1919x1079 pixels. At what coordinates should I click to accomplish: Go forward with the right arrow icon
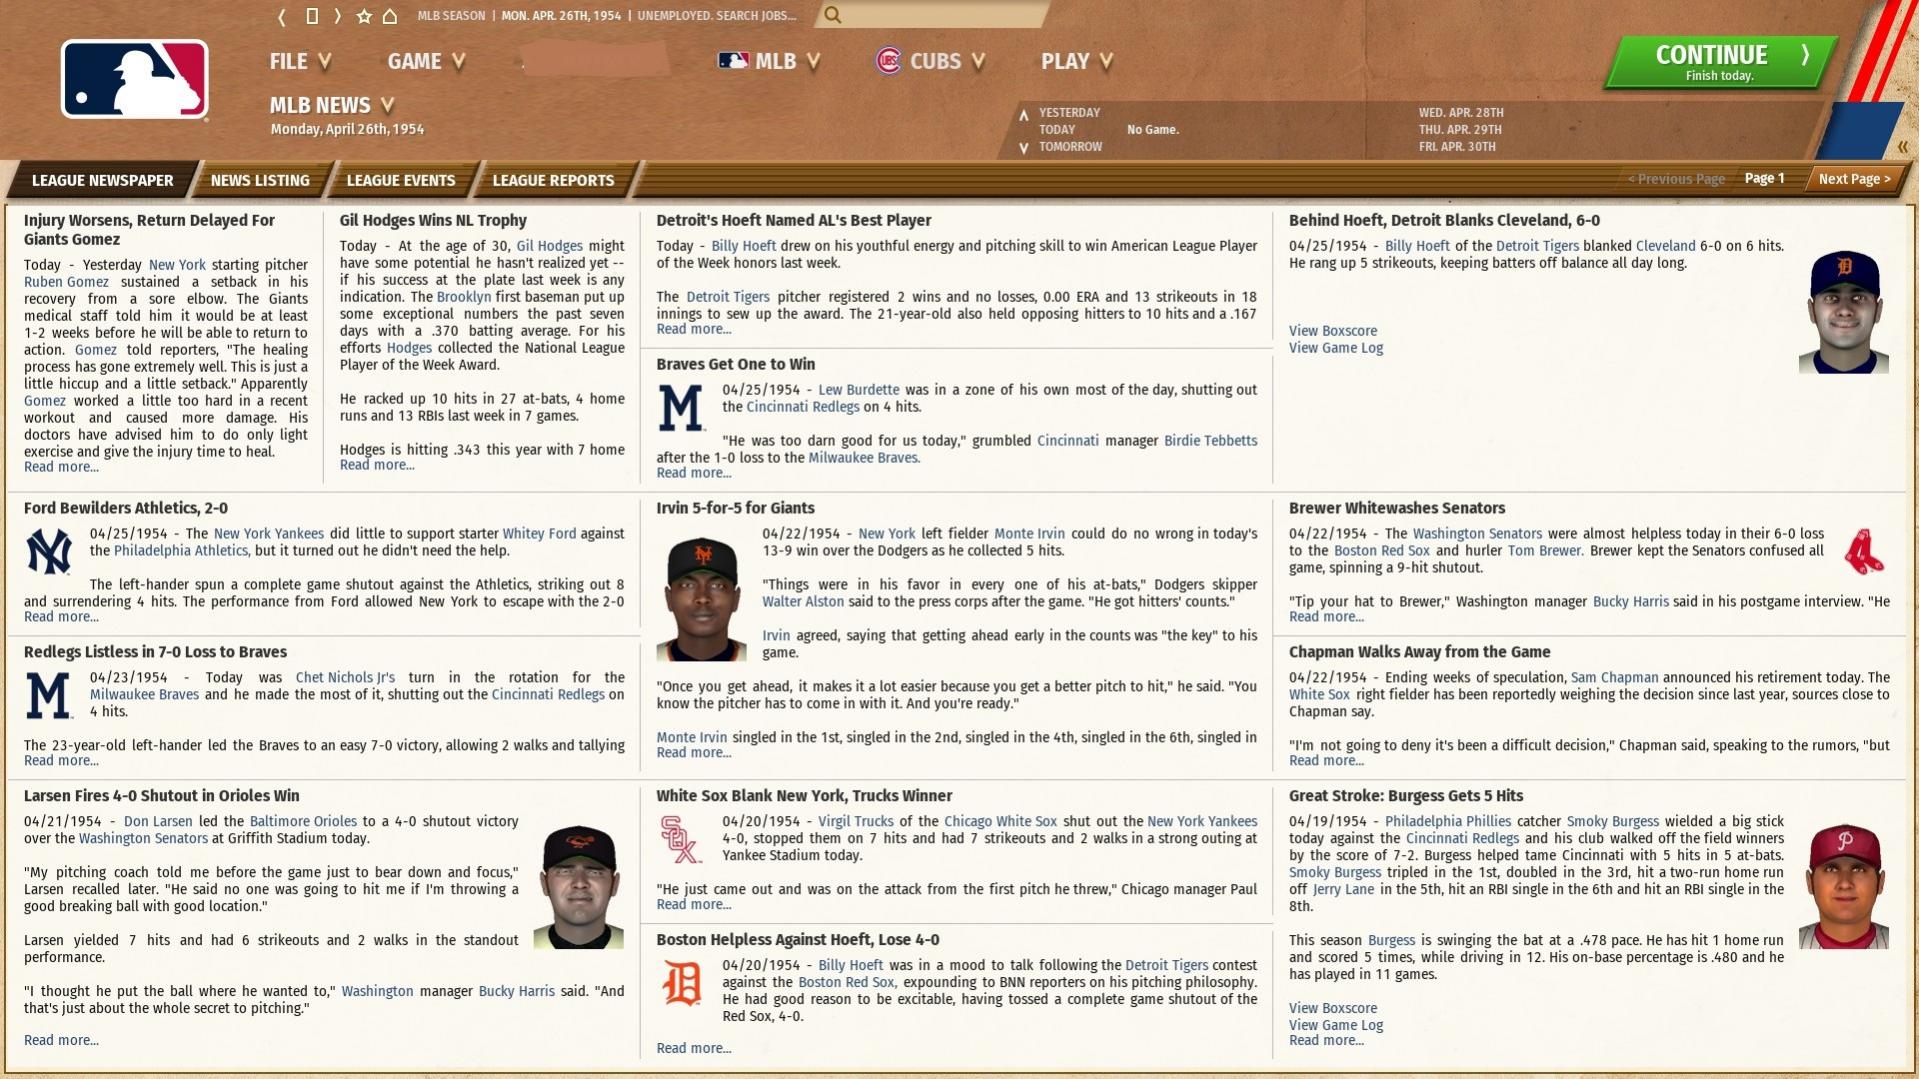coord(338,16)
